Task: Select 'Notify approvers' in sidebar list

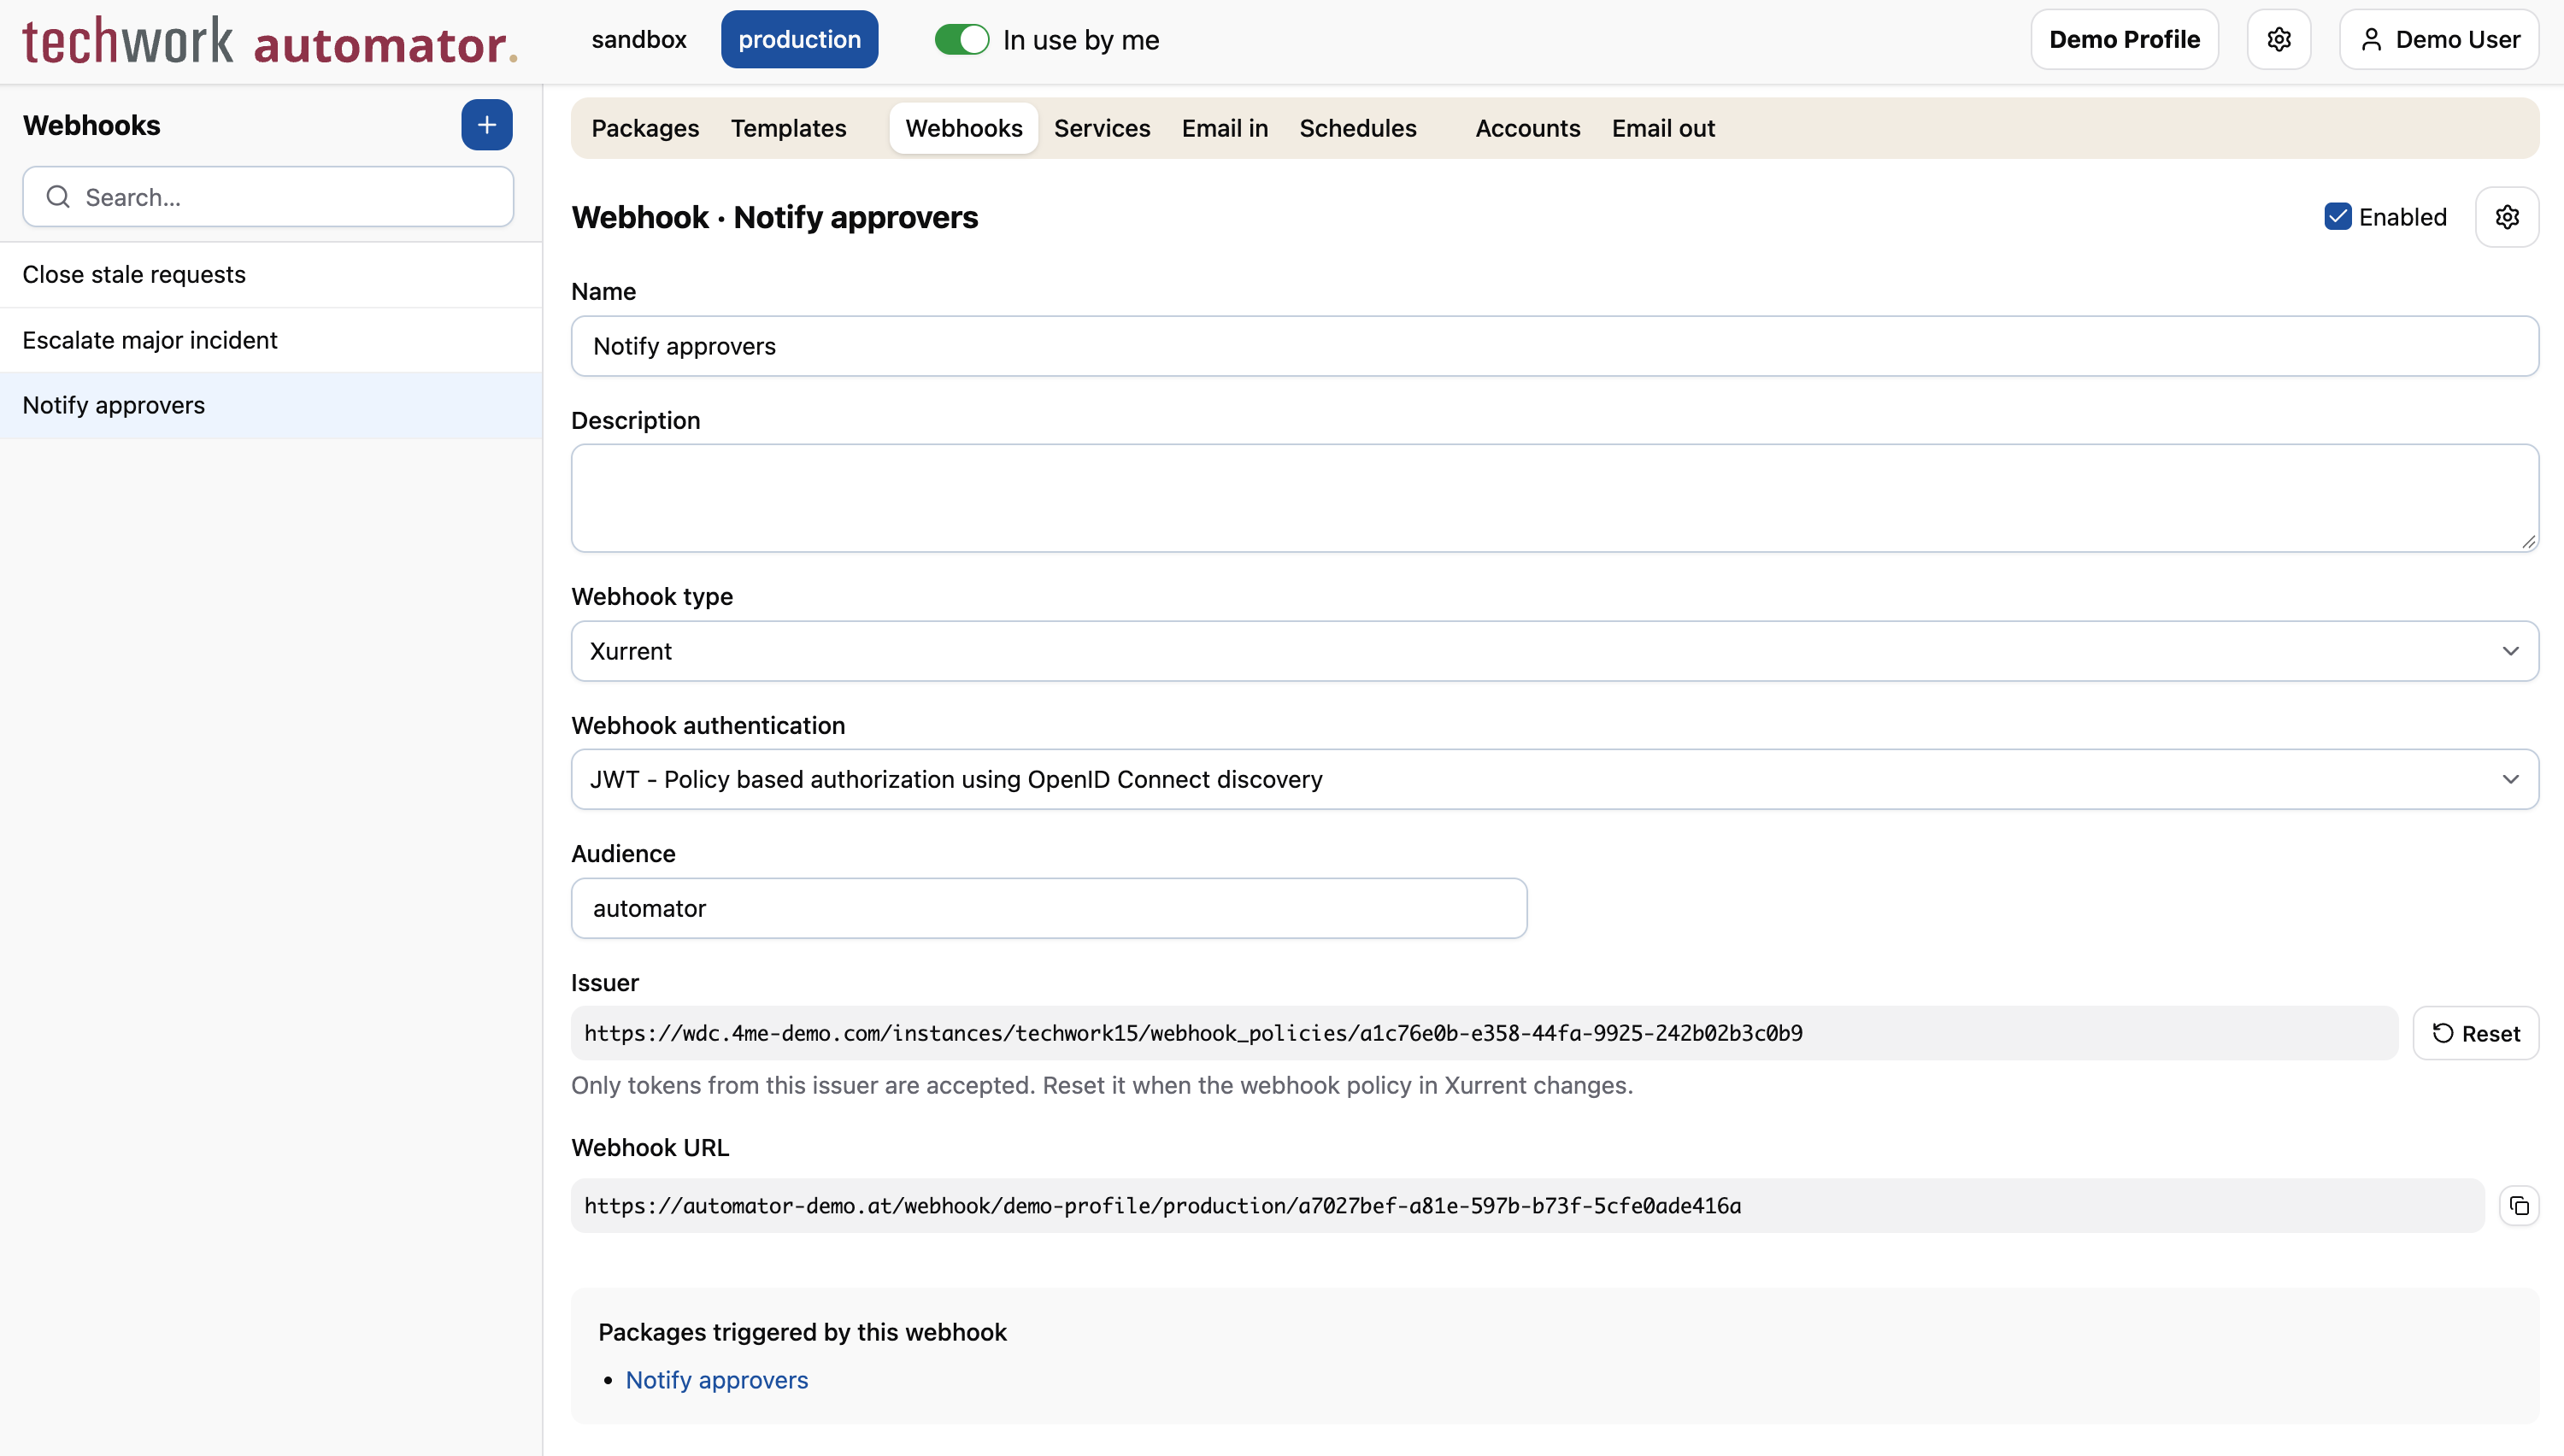Action: coord(271,406)
